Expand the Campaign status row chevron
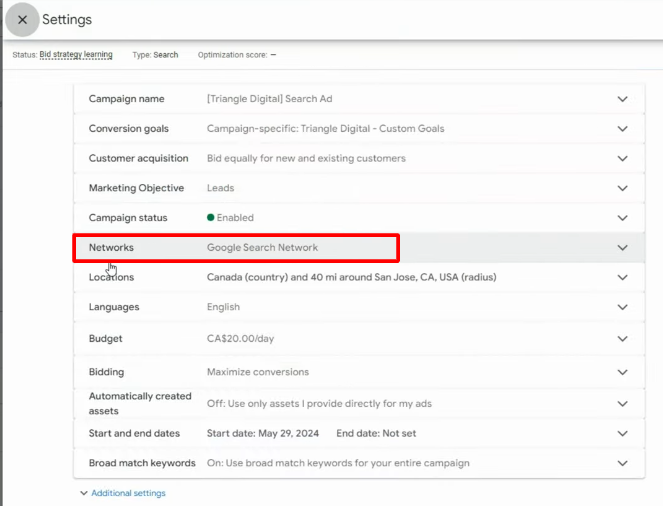The image size is (663, 506). point(622,218)
